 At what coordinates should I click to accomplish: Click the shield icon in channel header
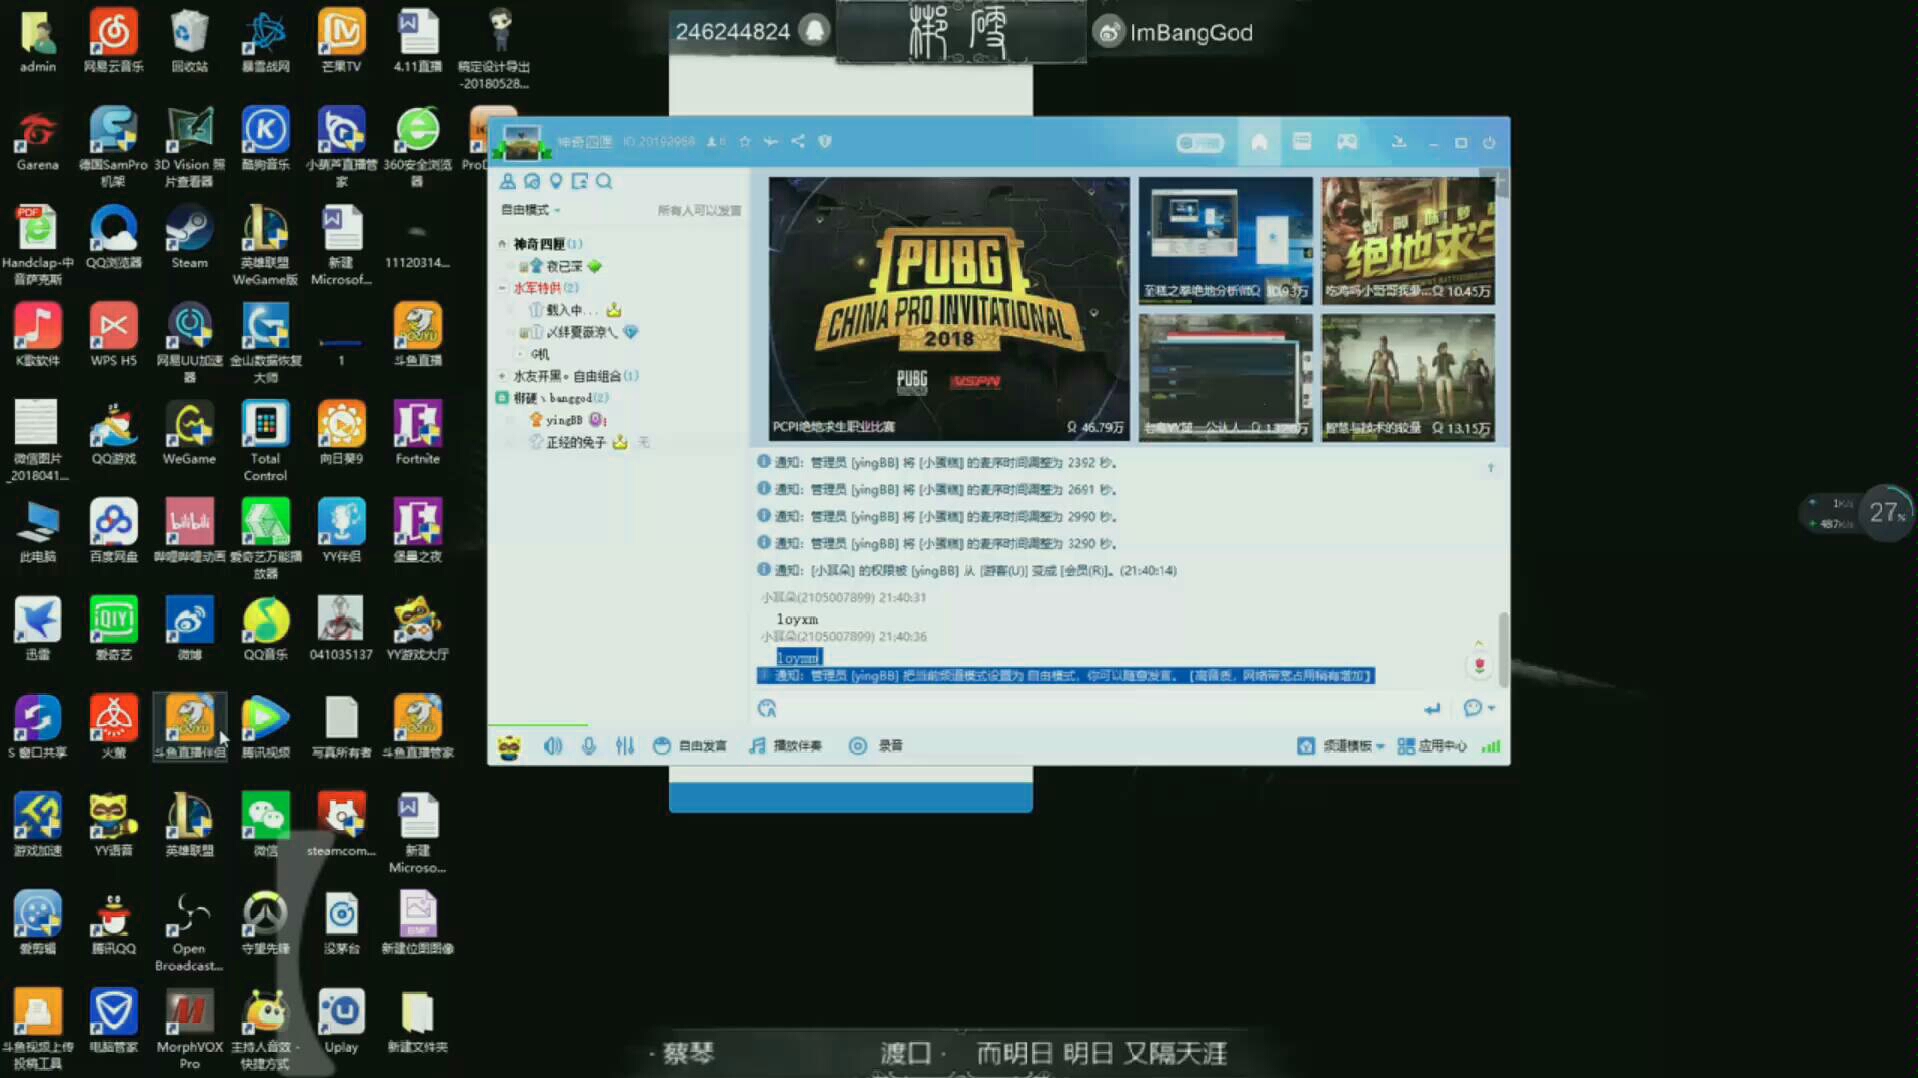pyautogui.click(x=825, y=142)
